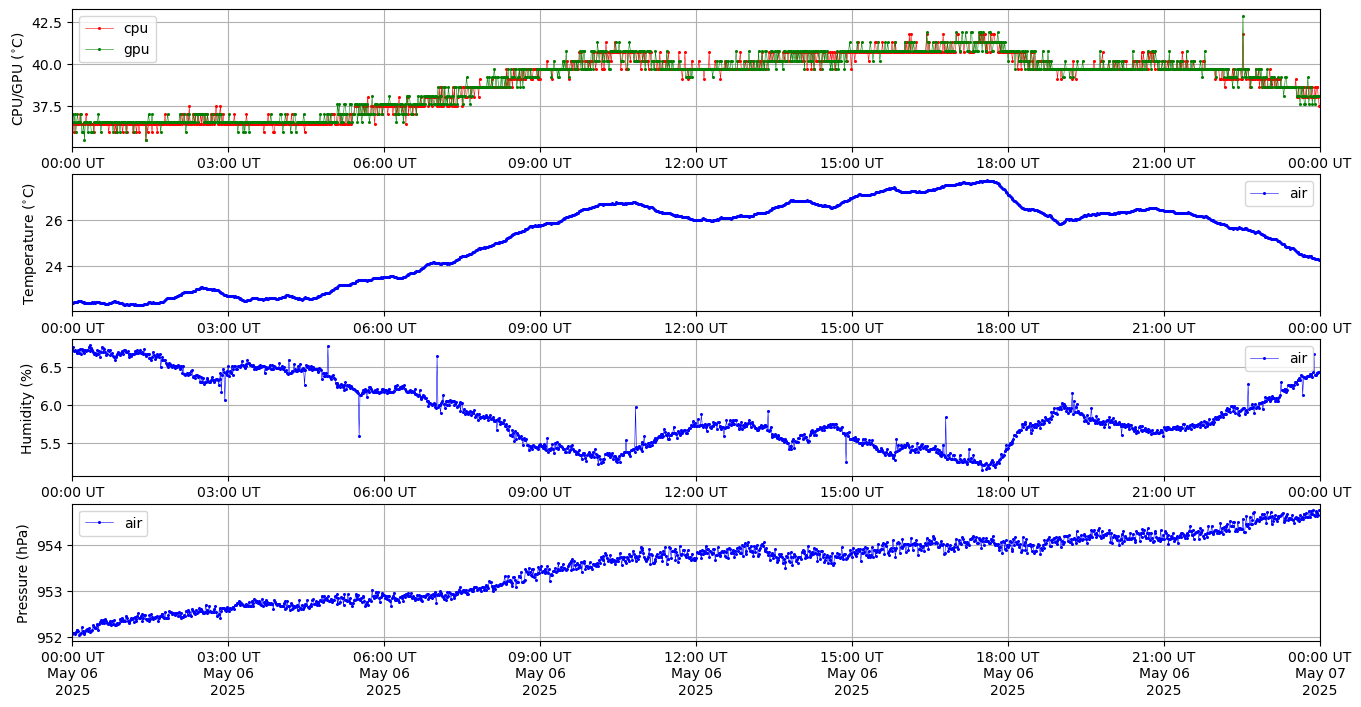Click the 5.5 tick on Humidity axis
Image resolution: width=1361 pixels, height=707 pixels.
coord(53,443)
